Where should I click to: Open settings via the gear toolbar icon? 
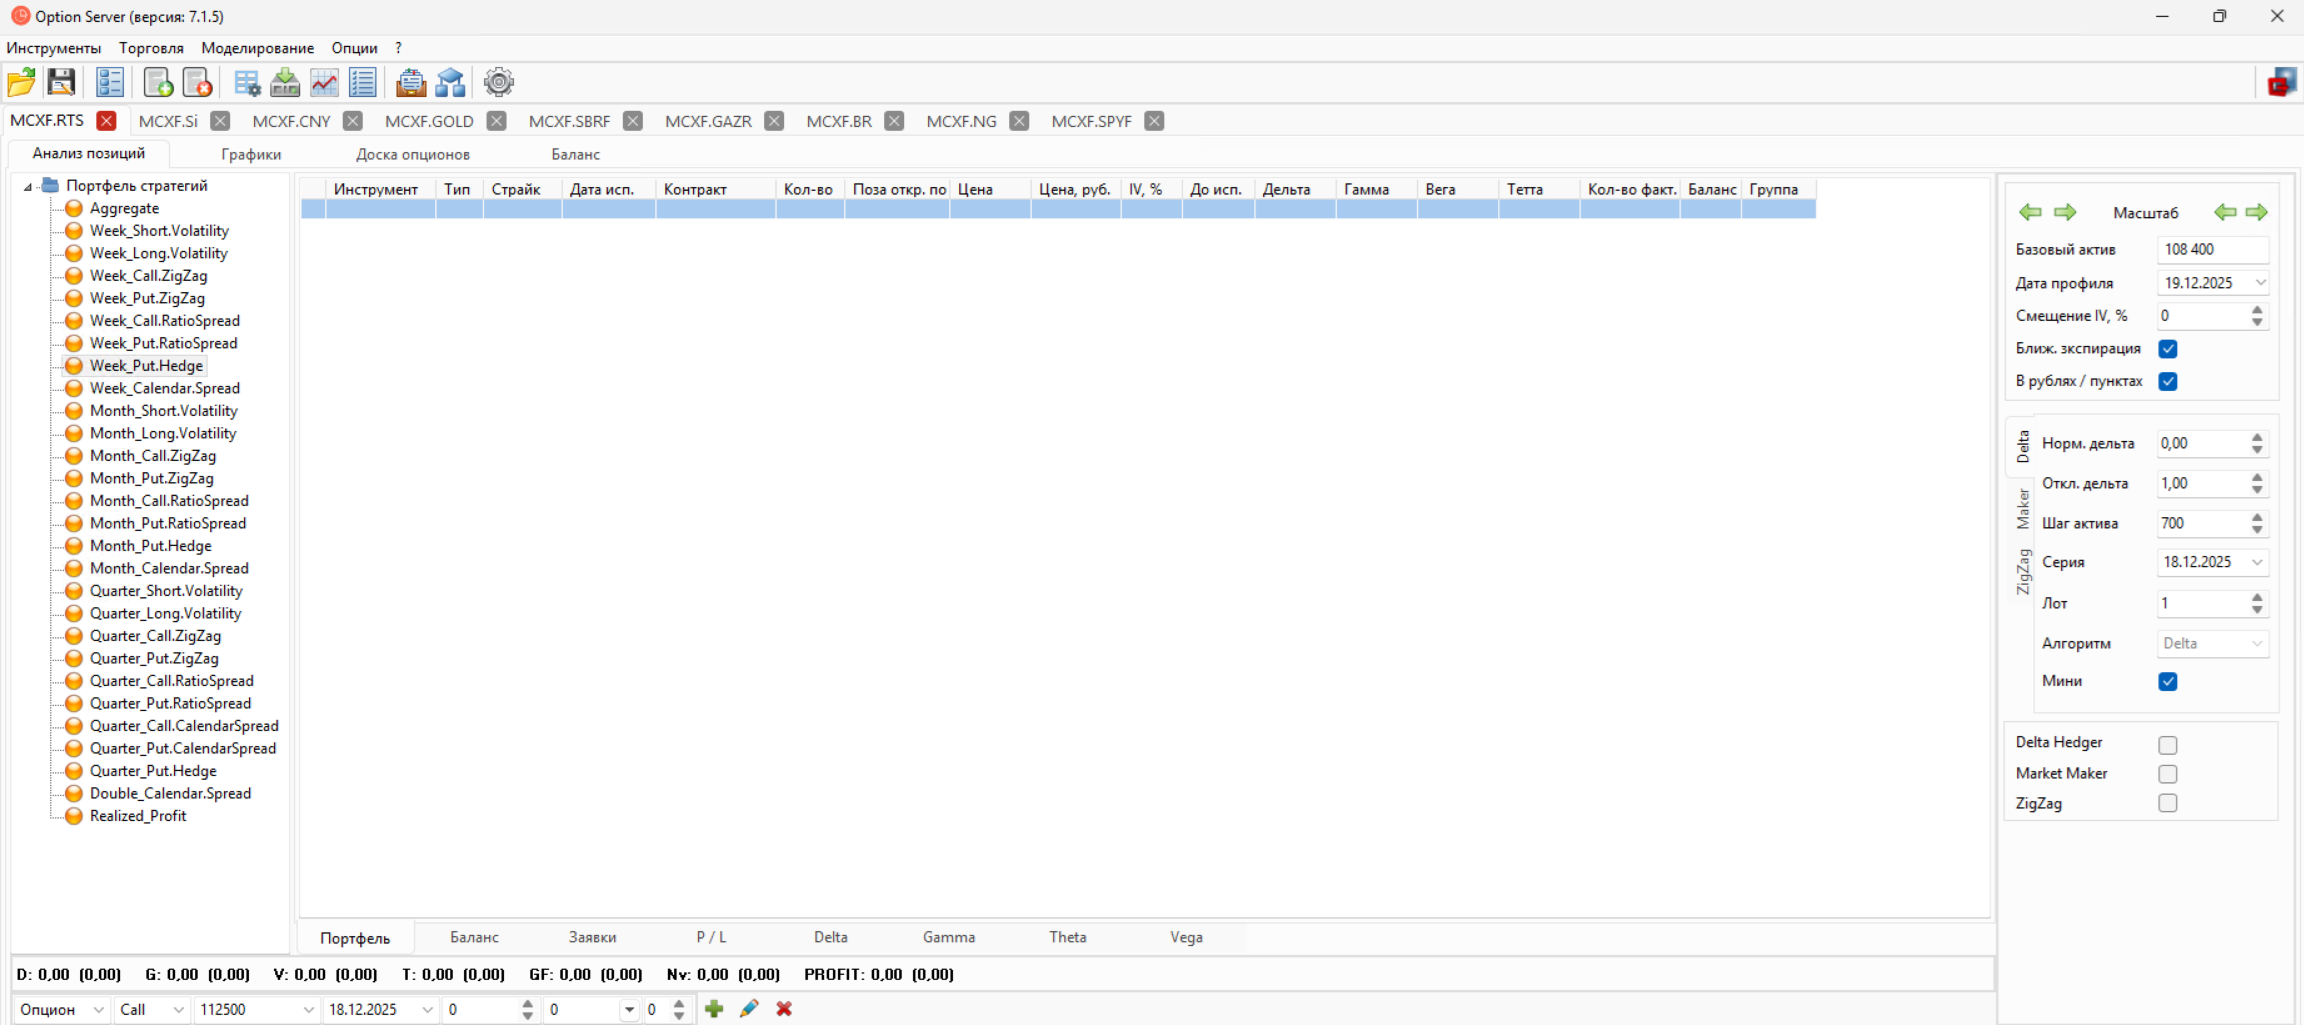click(498, 82)
